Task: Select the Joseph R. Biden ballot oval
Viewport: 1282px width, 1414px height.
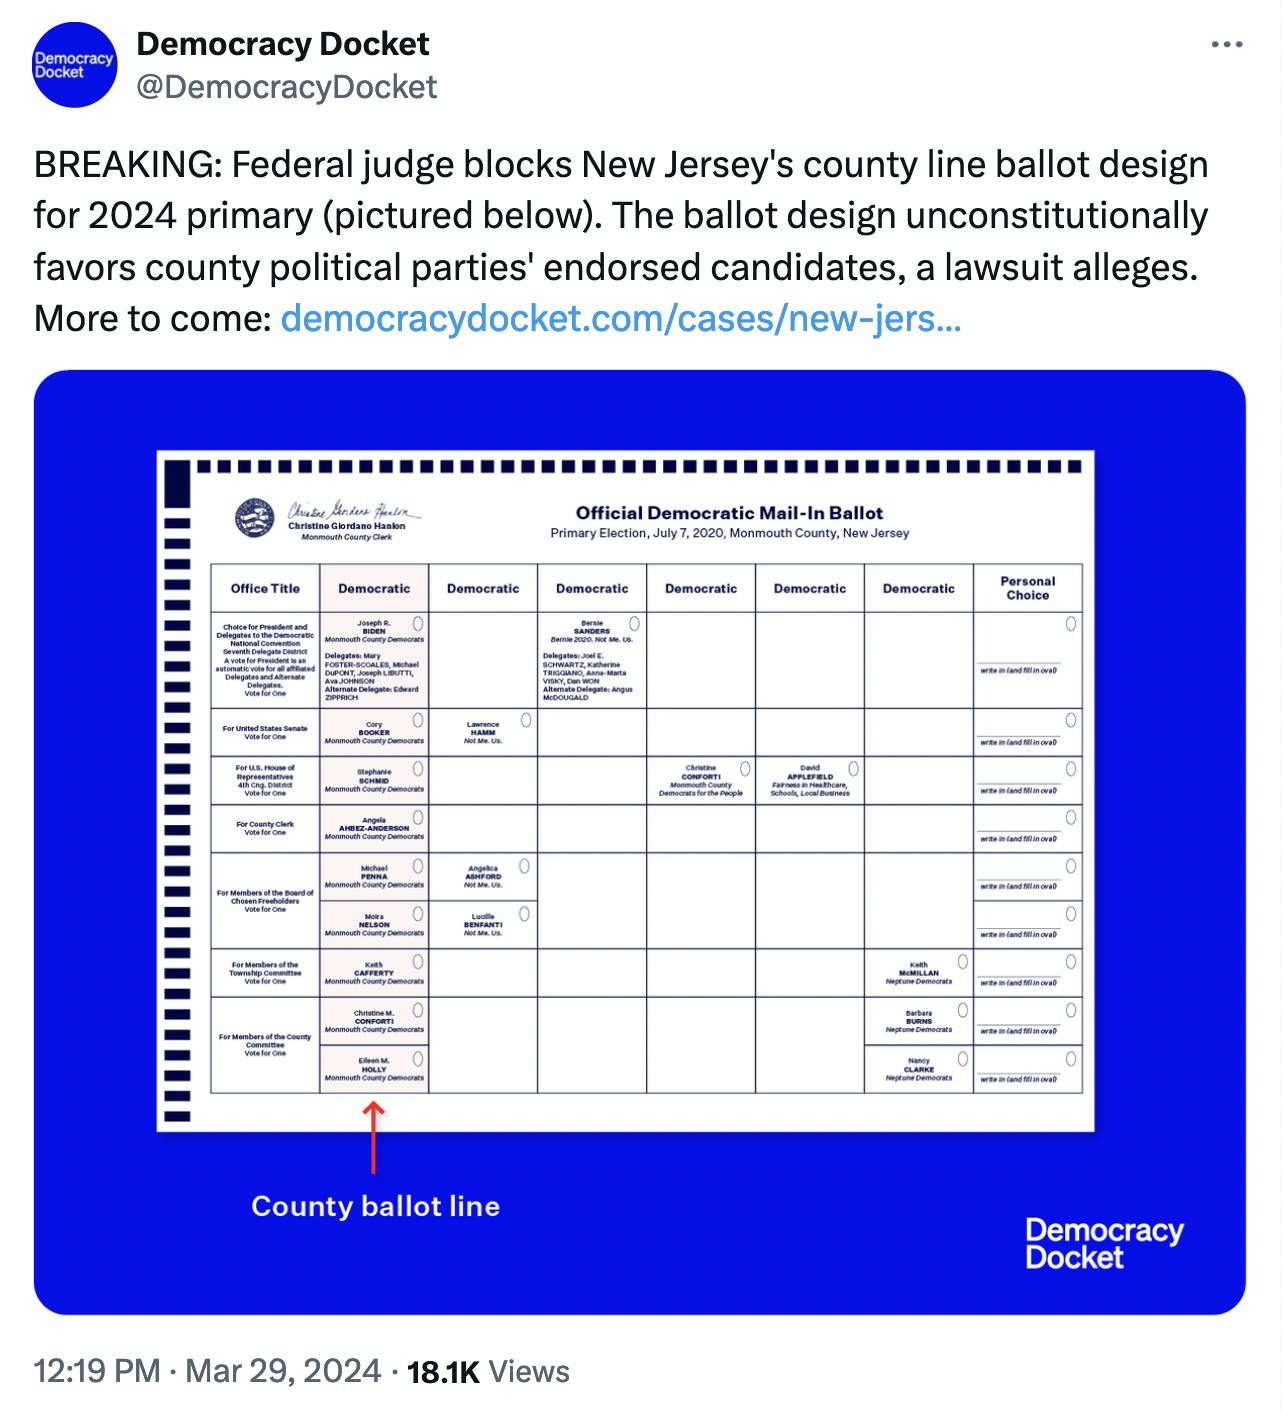Action: [x=417, y=624]
